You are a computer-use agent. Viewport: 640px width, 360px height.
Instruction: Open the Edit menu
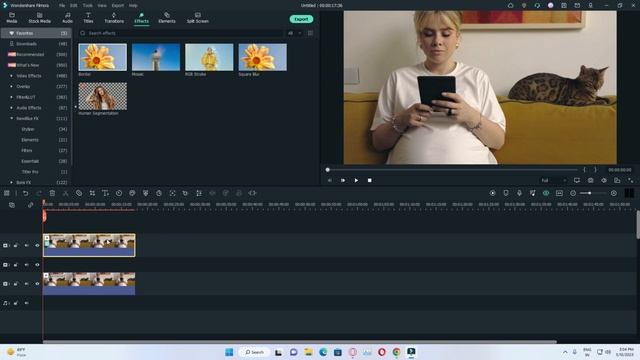(73, 6)
